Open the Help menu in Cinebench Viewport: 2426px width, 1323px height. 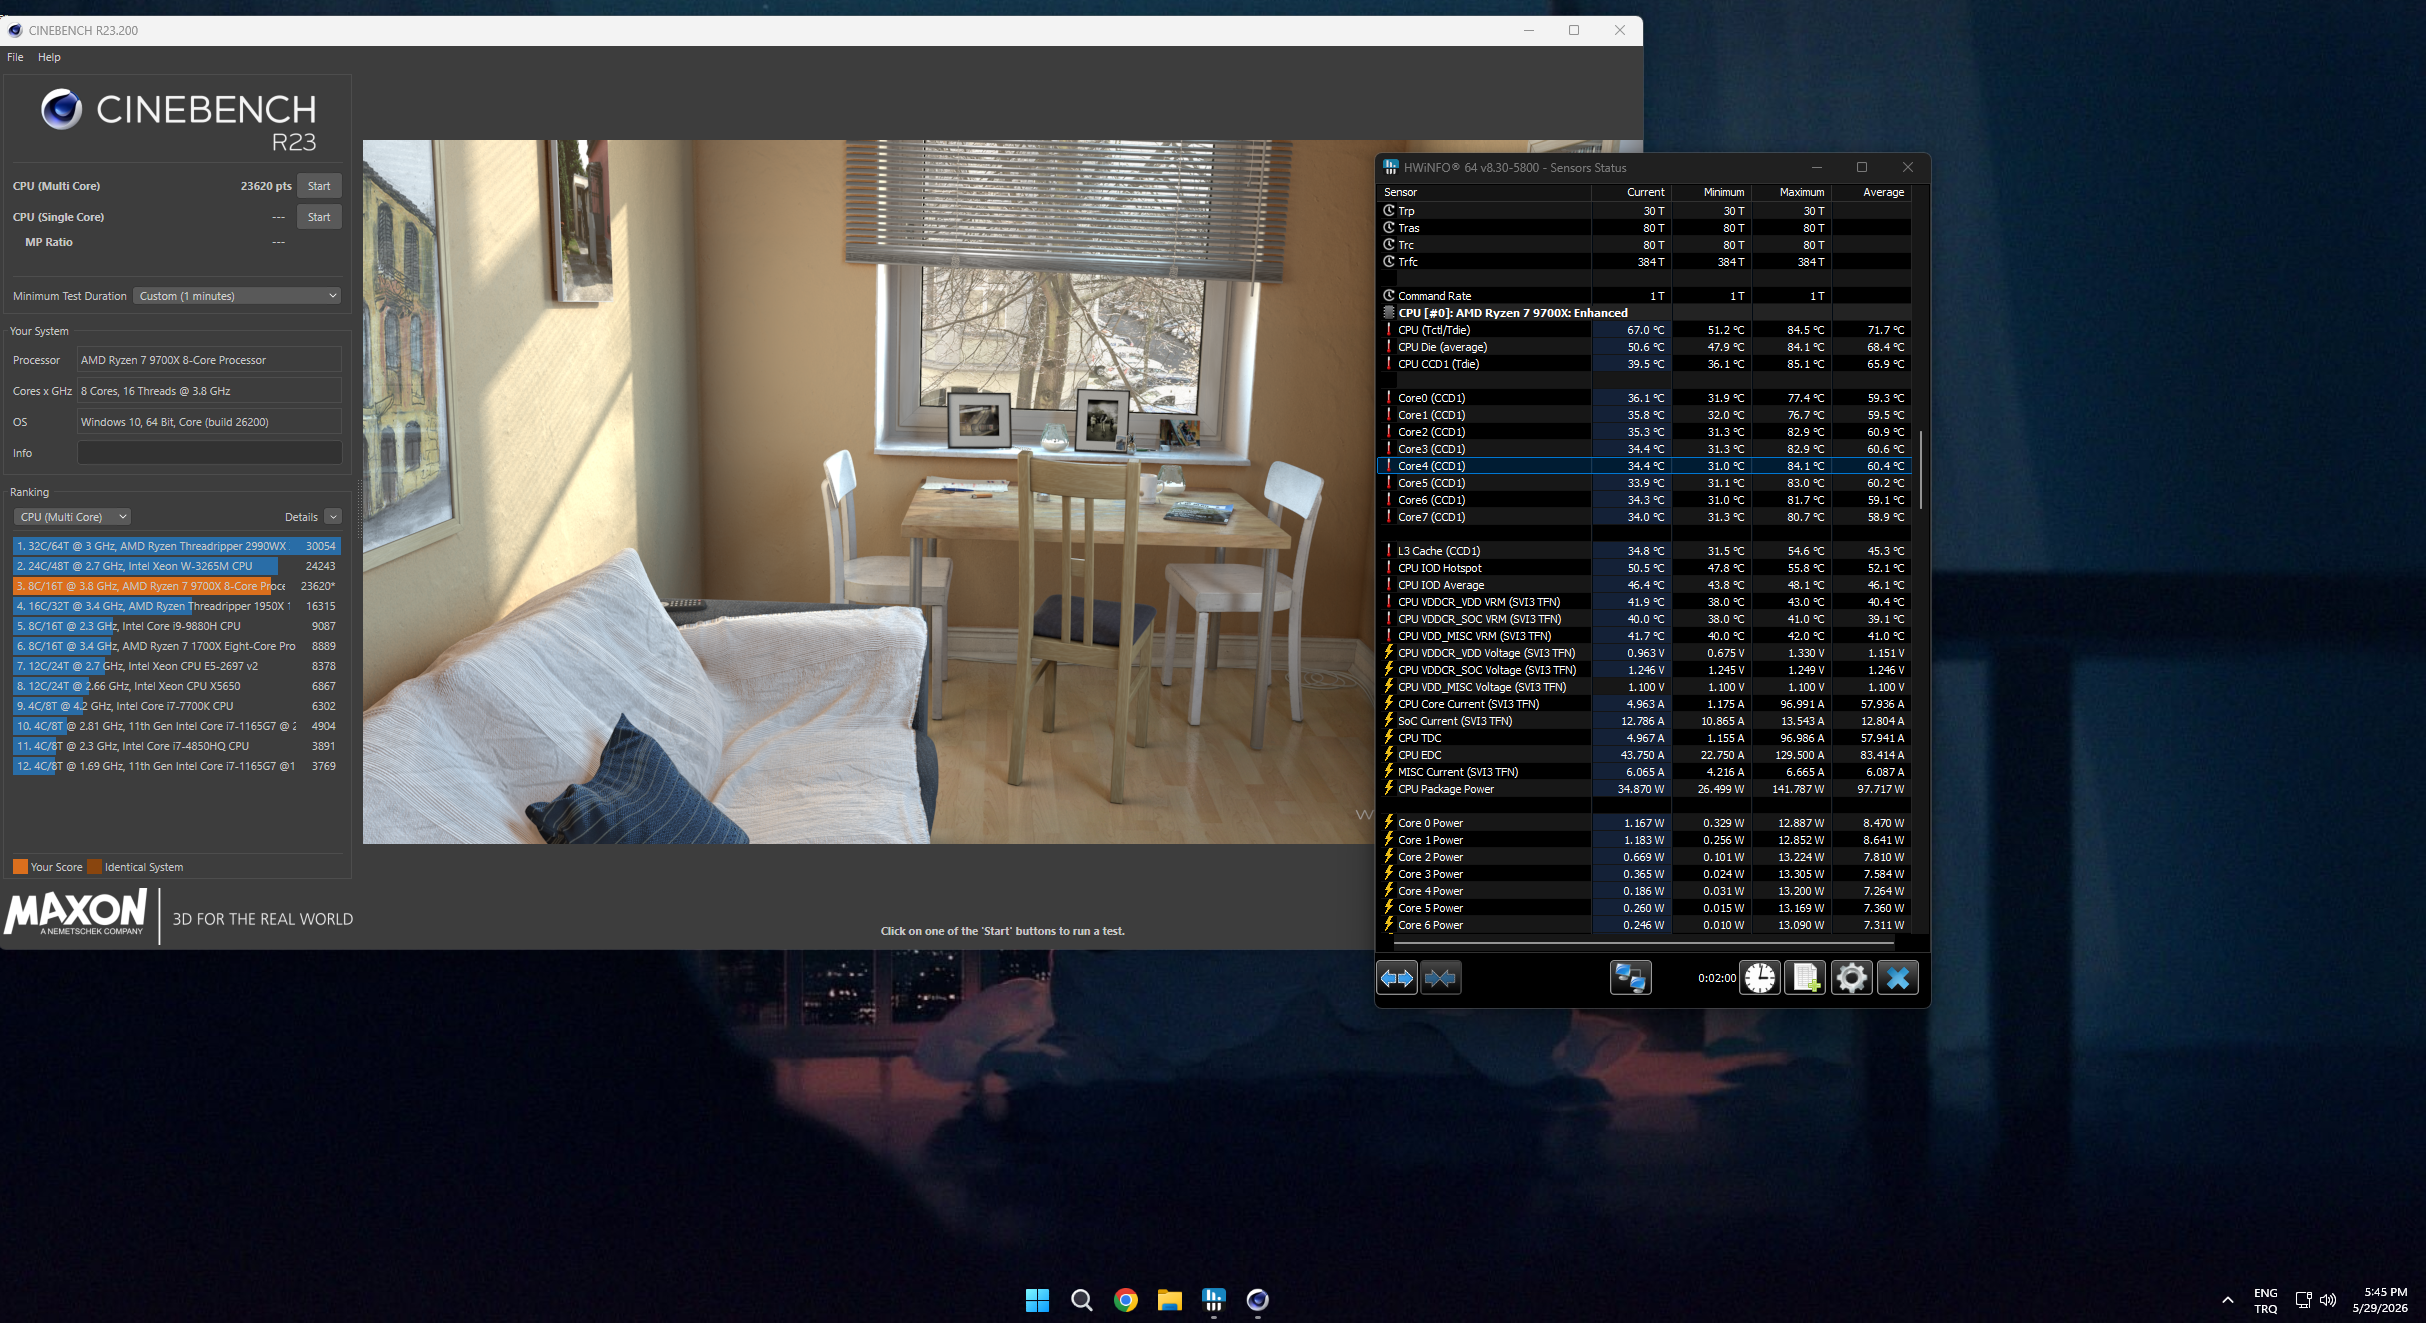(49, 57)
